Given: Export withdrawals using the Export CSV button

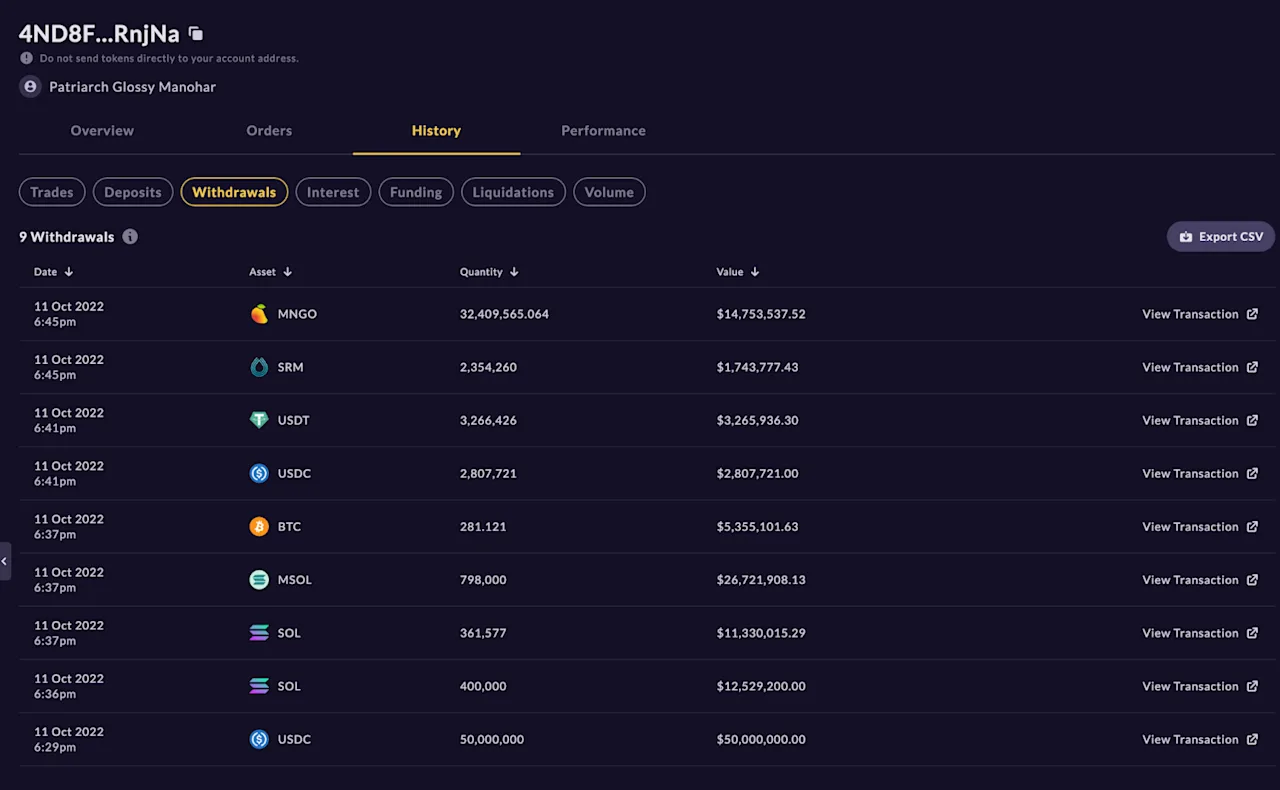Looking at the screenshot, I should tap(1221, 237).
